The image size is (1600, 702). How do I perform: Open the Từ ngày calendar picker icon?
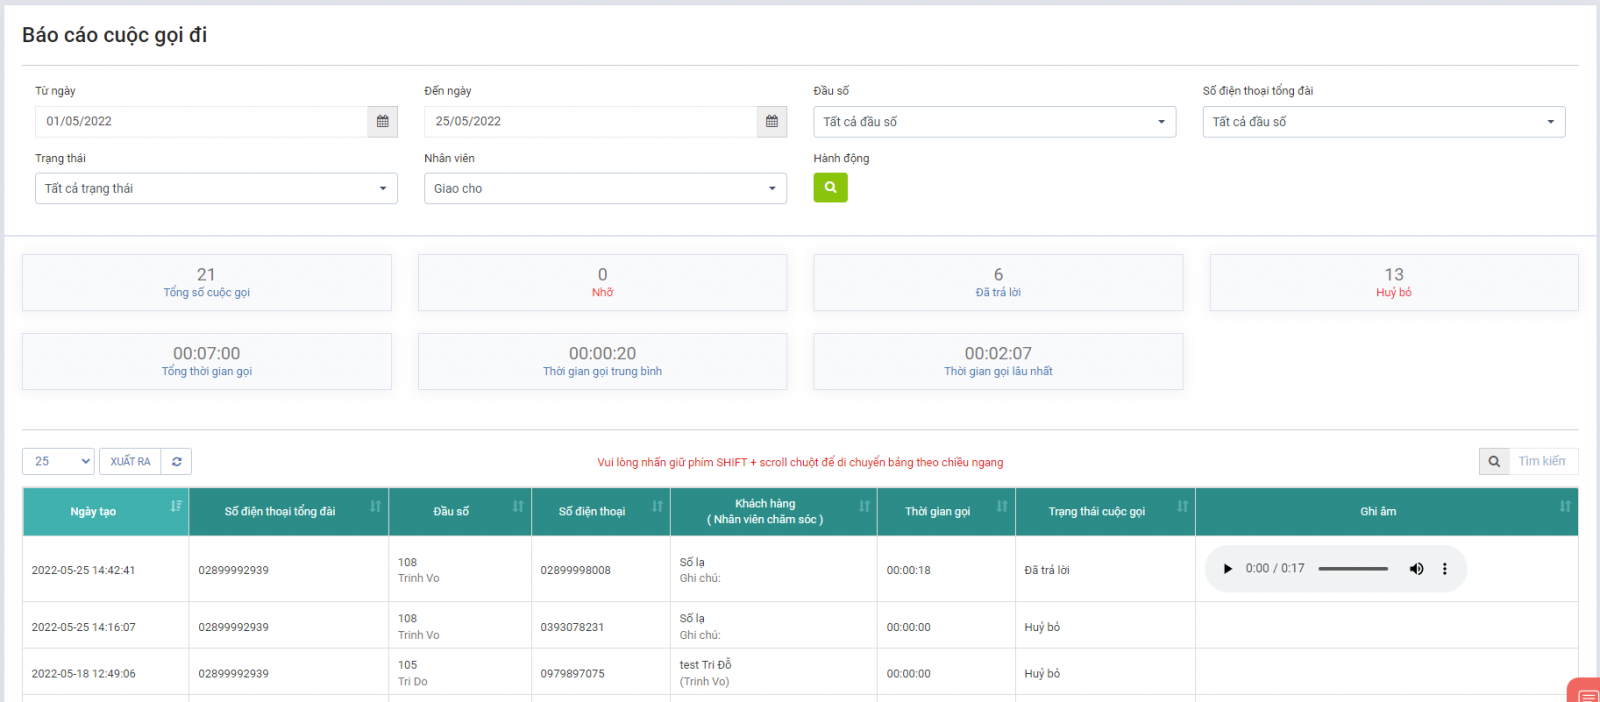pos(382,122)
